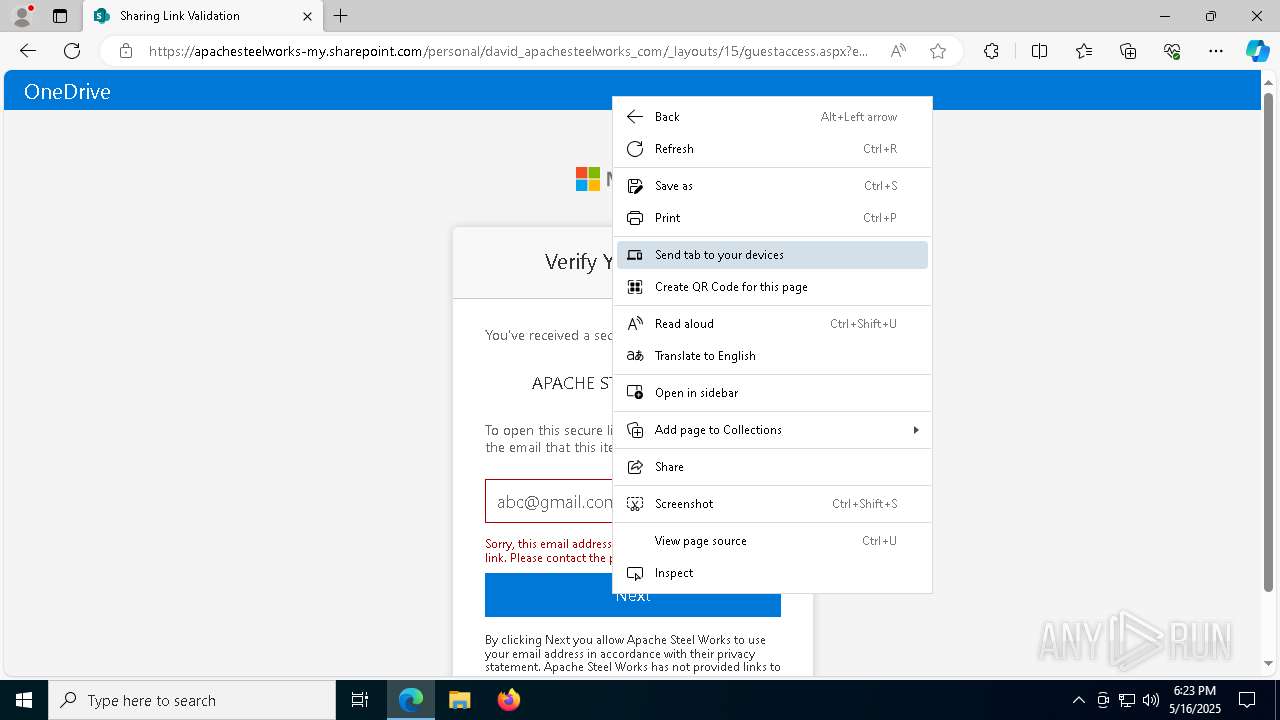View site information lock icon
Image resolution: width=1280 pixels, height=720 pixels.
126,51
